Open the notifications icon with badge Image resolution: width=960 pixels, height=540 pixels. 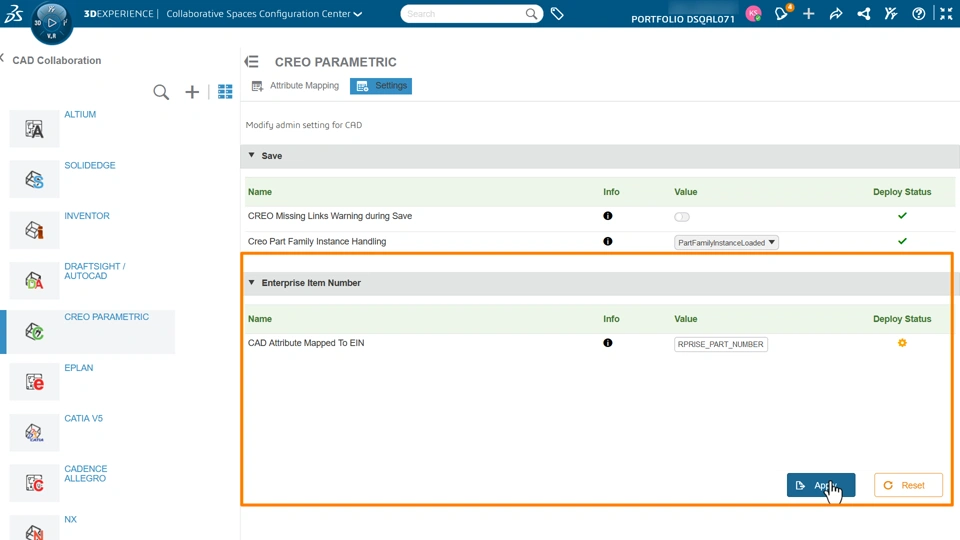[x=782, y=13]
